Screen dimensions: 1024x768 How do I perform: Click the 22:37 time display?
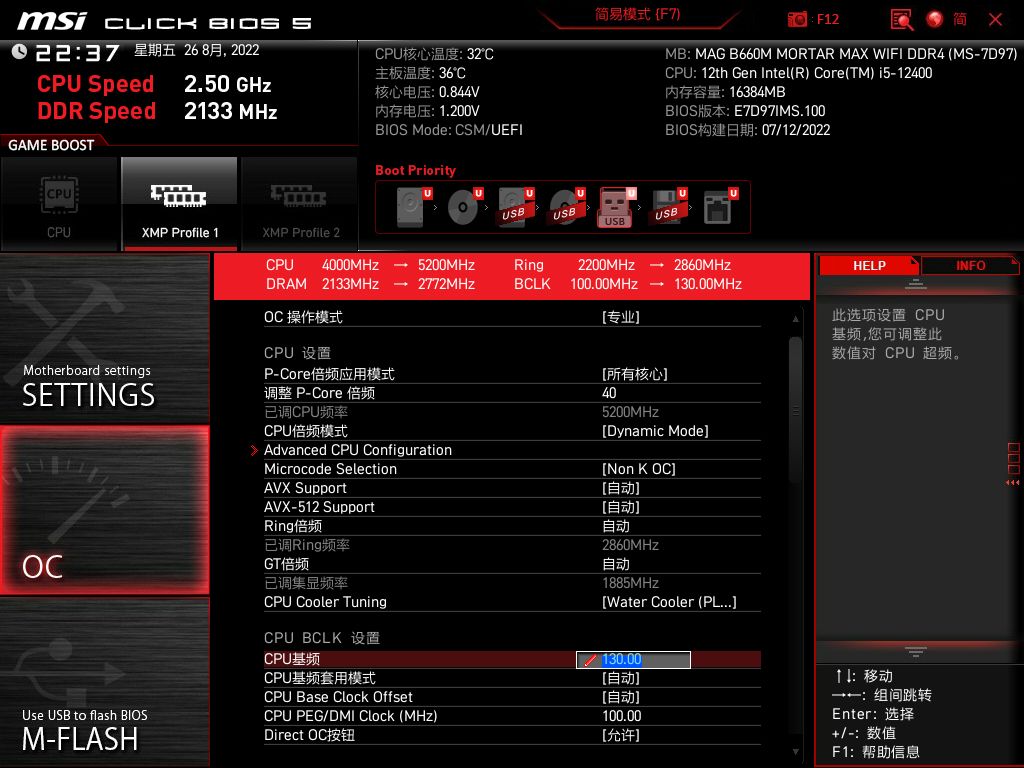click(78, 53)
